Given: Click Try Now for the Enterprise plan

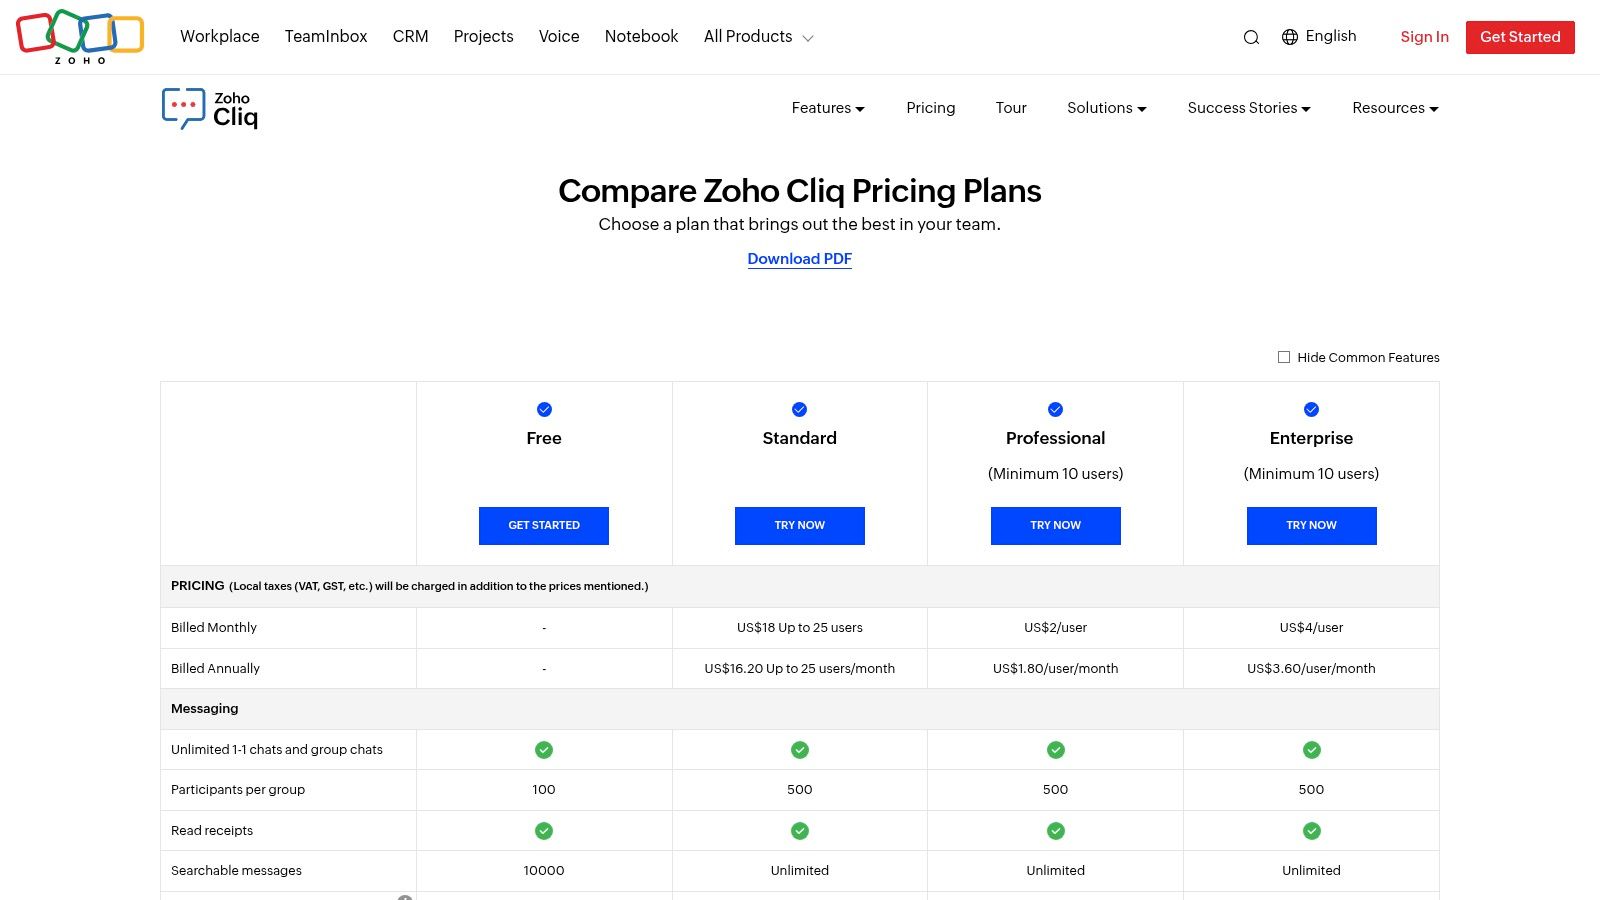Looking at the screenshot, I should pos(1311,525).
